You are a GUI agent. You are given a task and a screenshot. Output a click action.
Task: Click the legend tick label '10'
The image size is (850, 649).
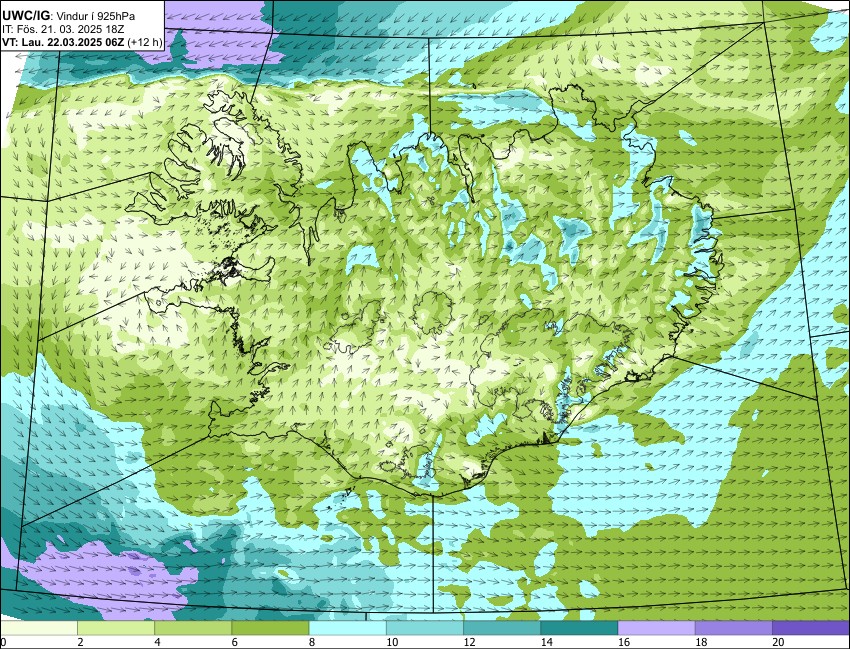pos(391,642)
